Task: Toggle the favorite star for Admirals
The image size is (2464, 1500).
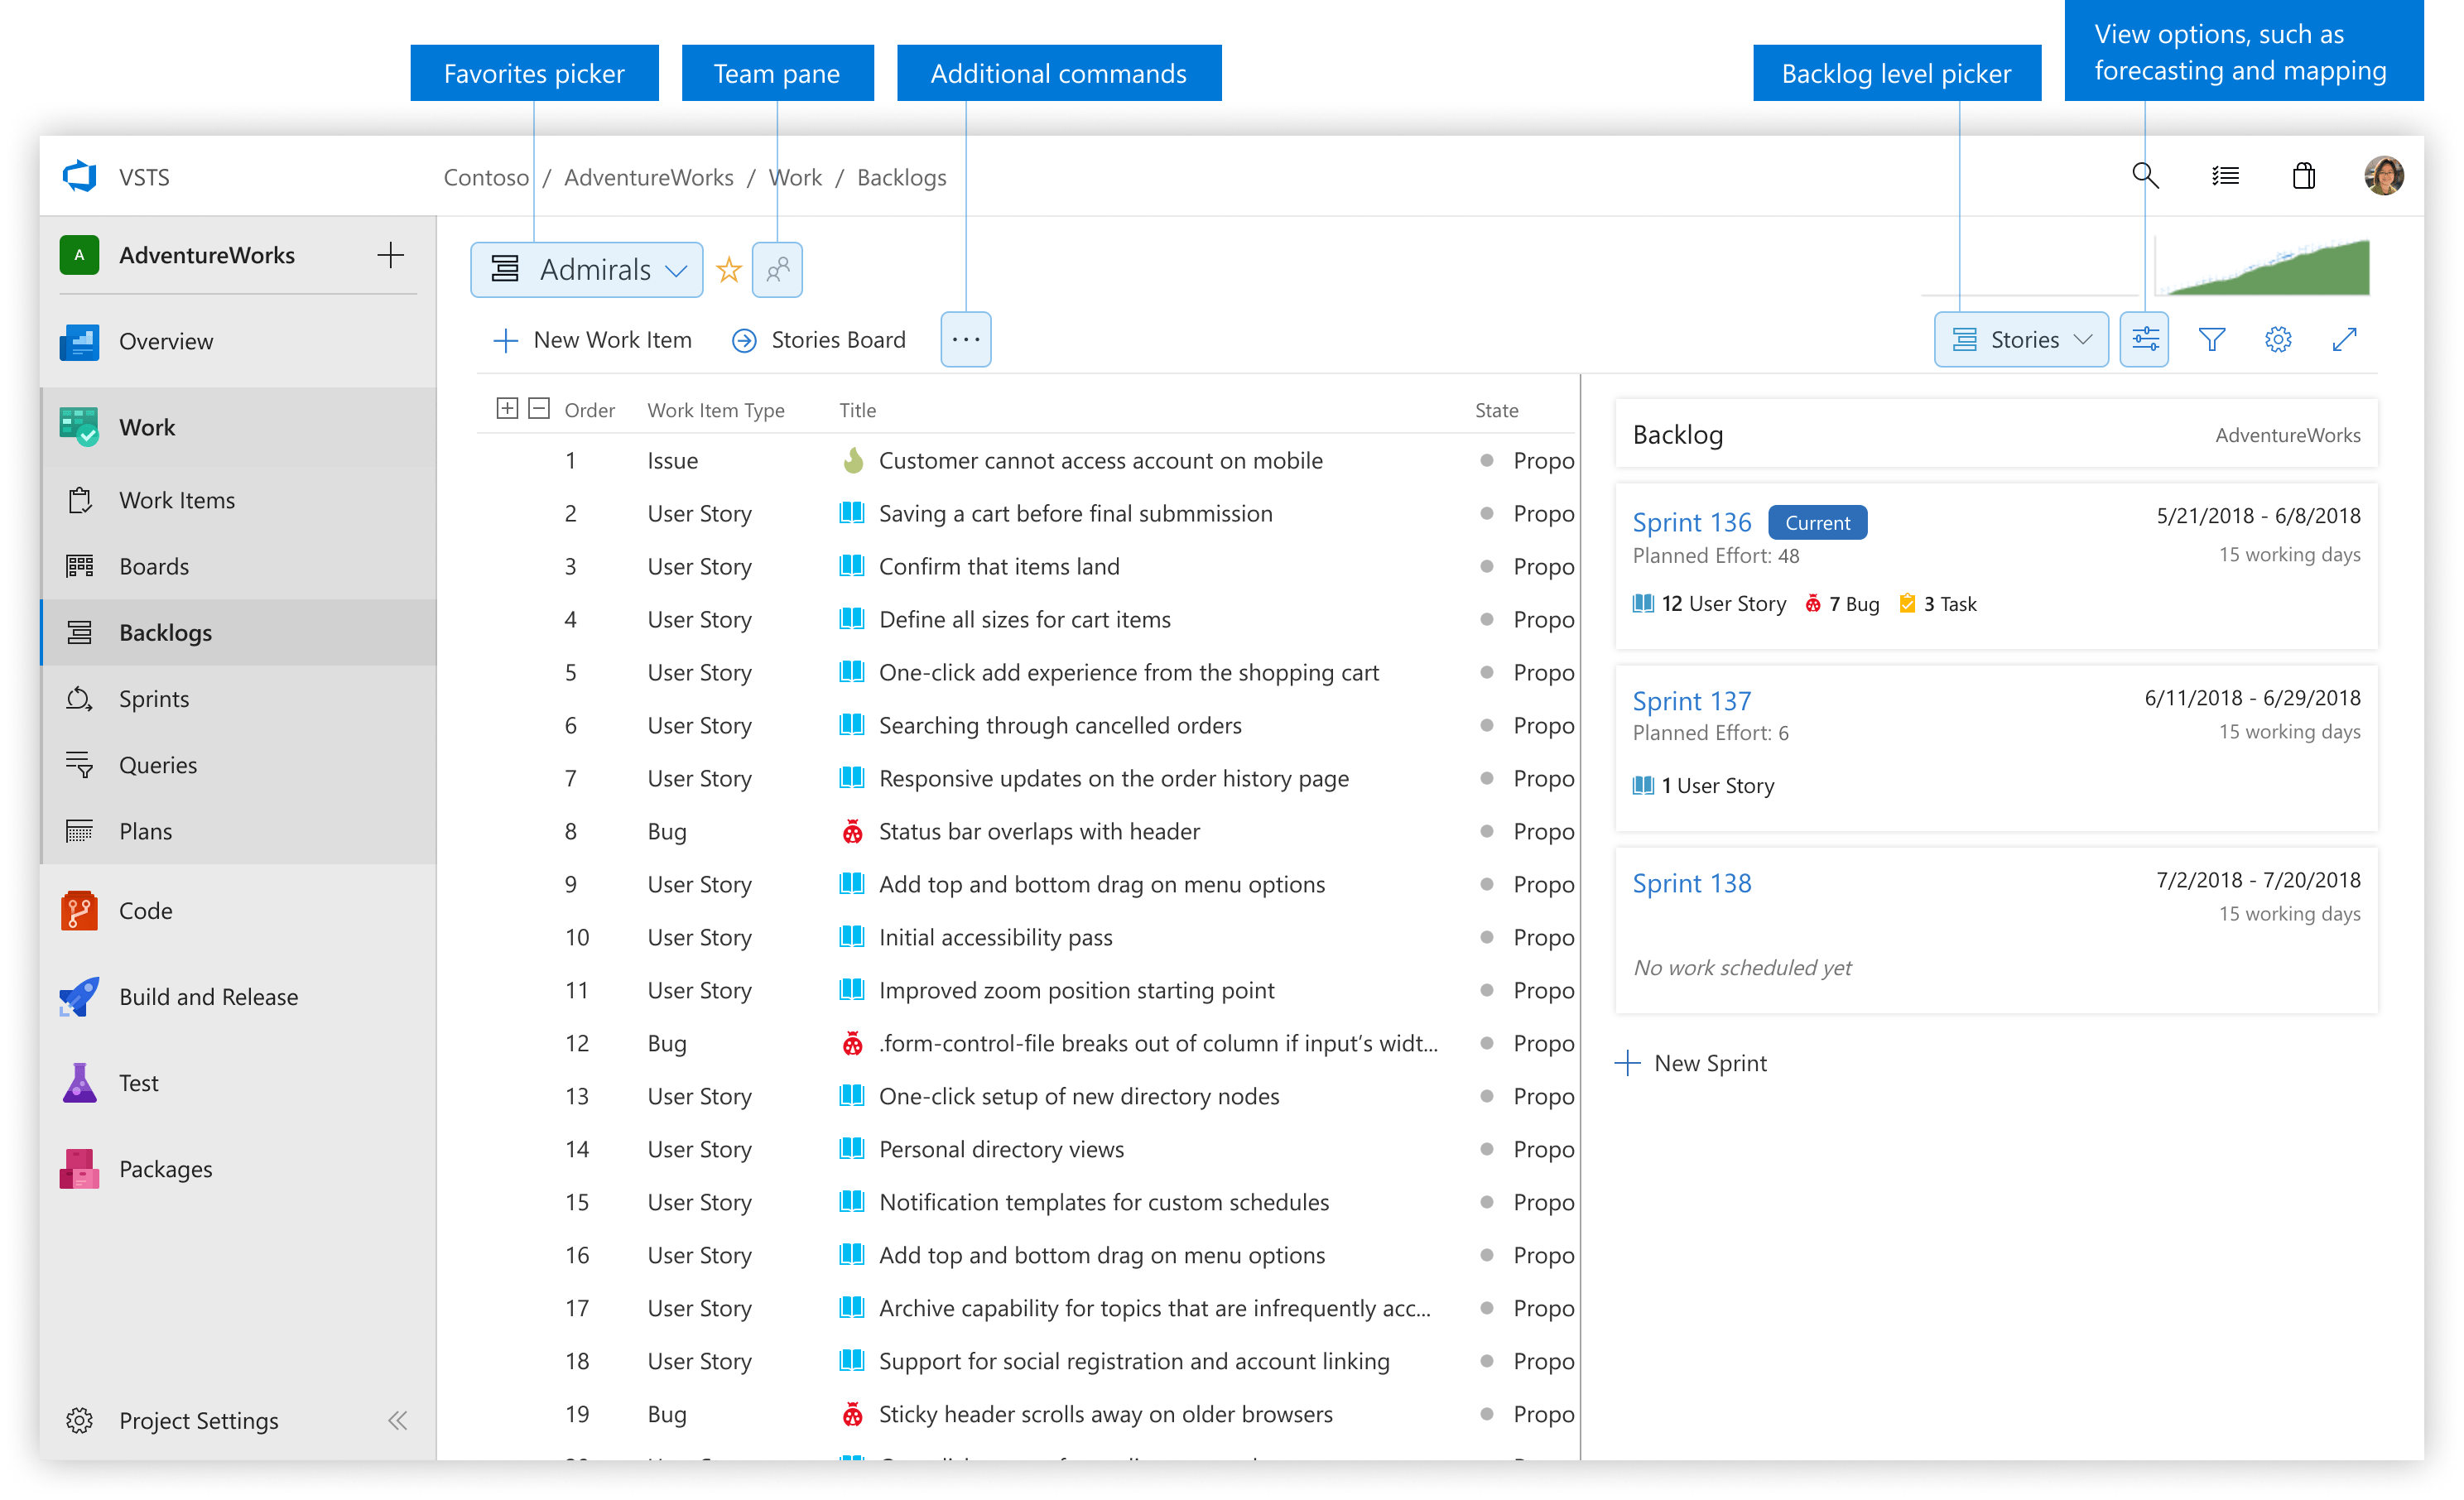Action: [x=729, y=270]
